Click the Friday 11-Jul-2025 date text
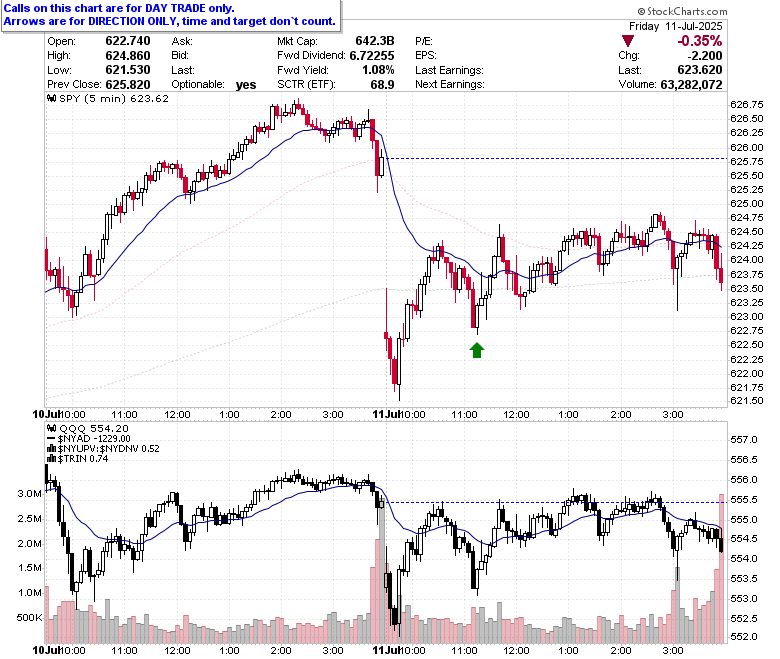The image size is (780, 659). [x=676, y=26]
